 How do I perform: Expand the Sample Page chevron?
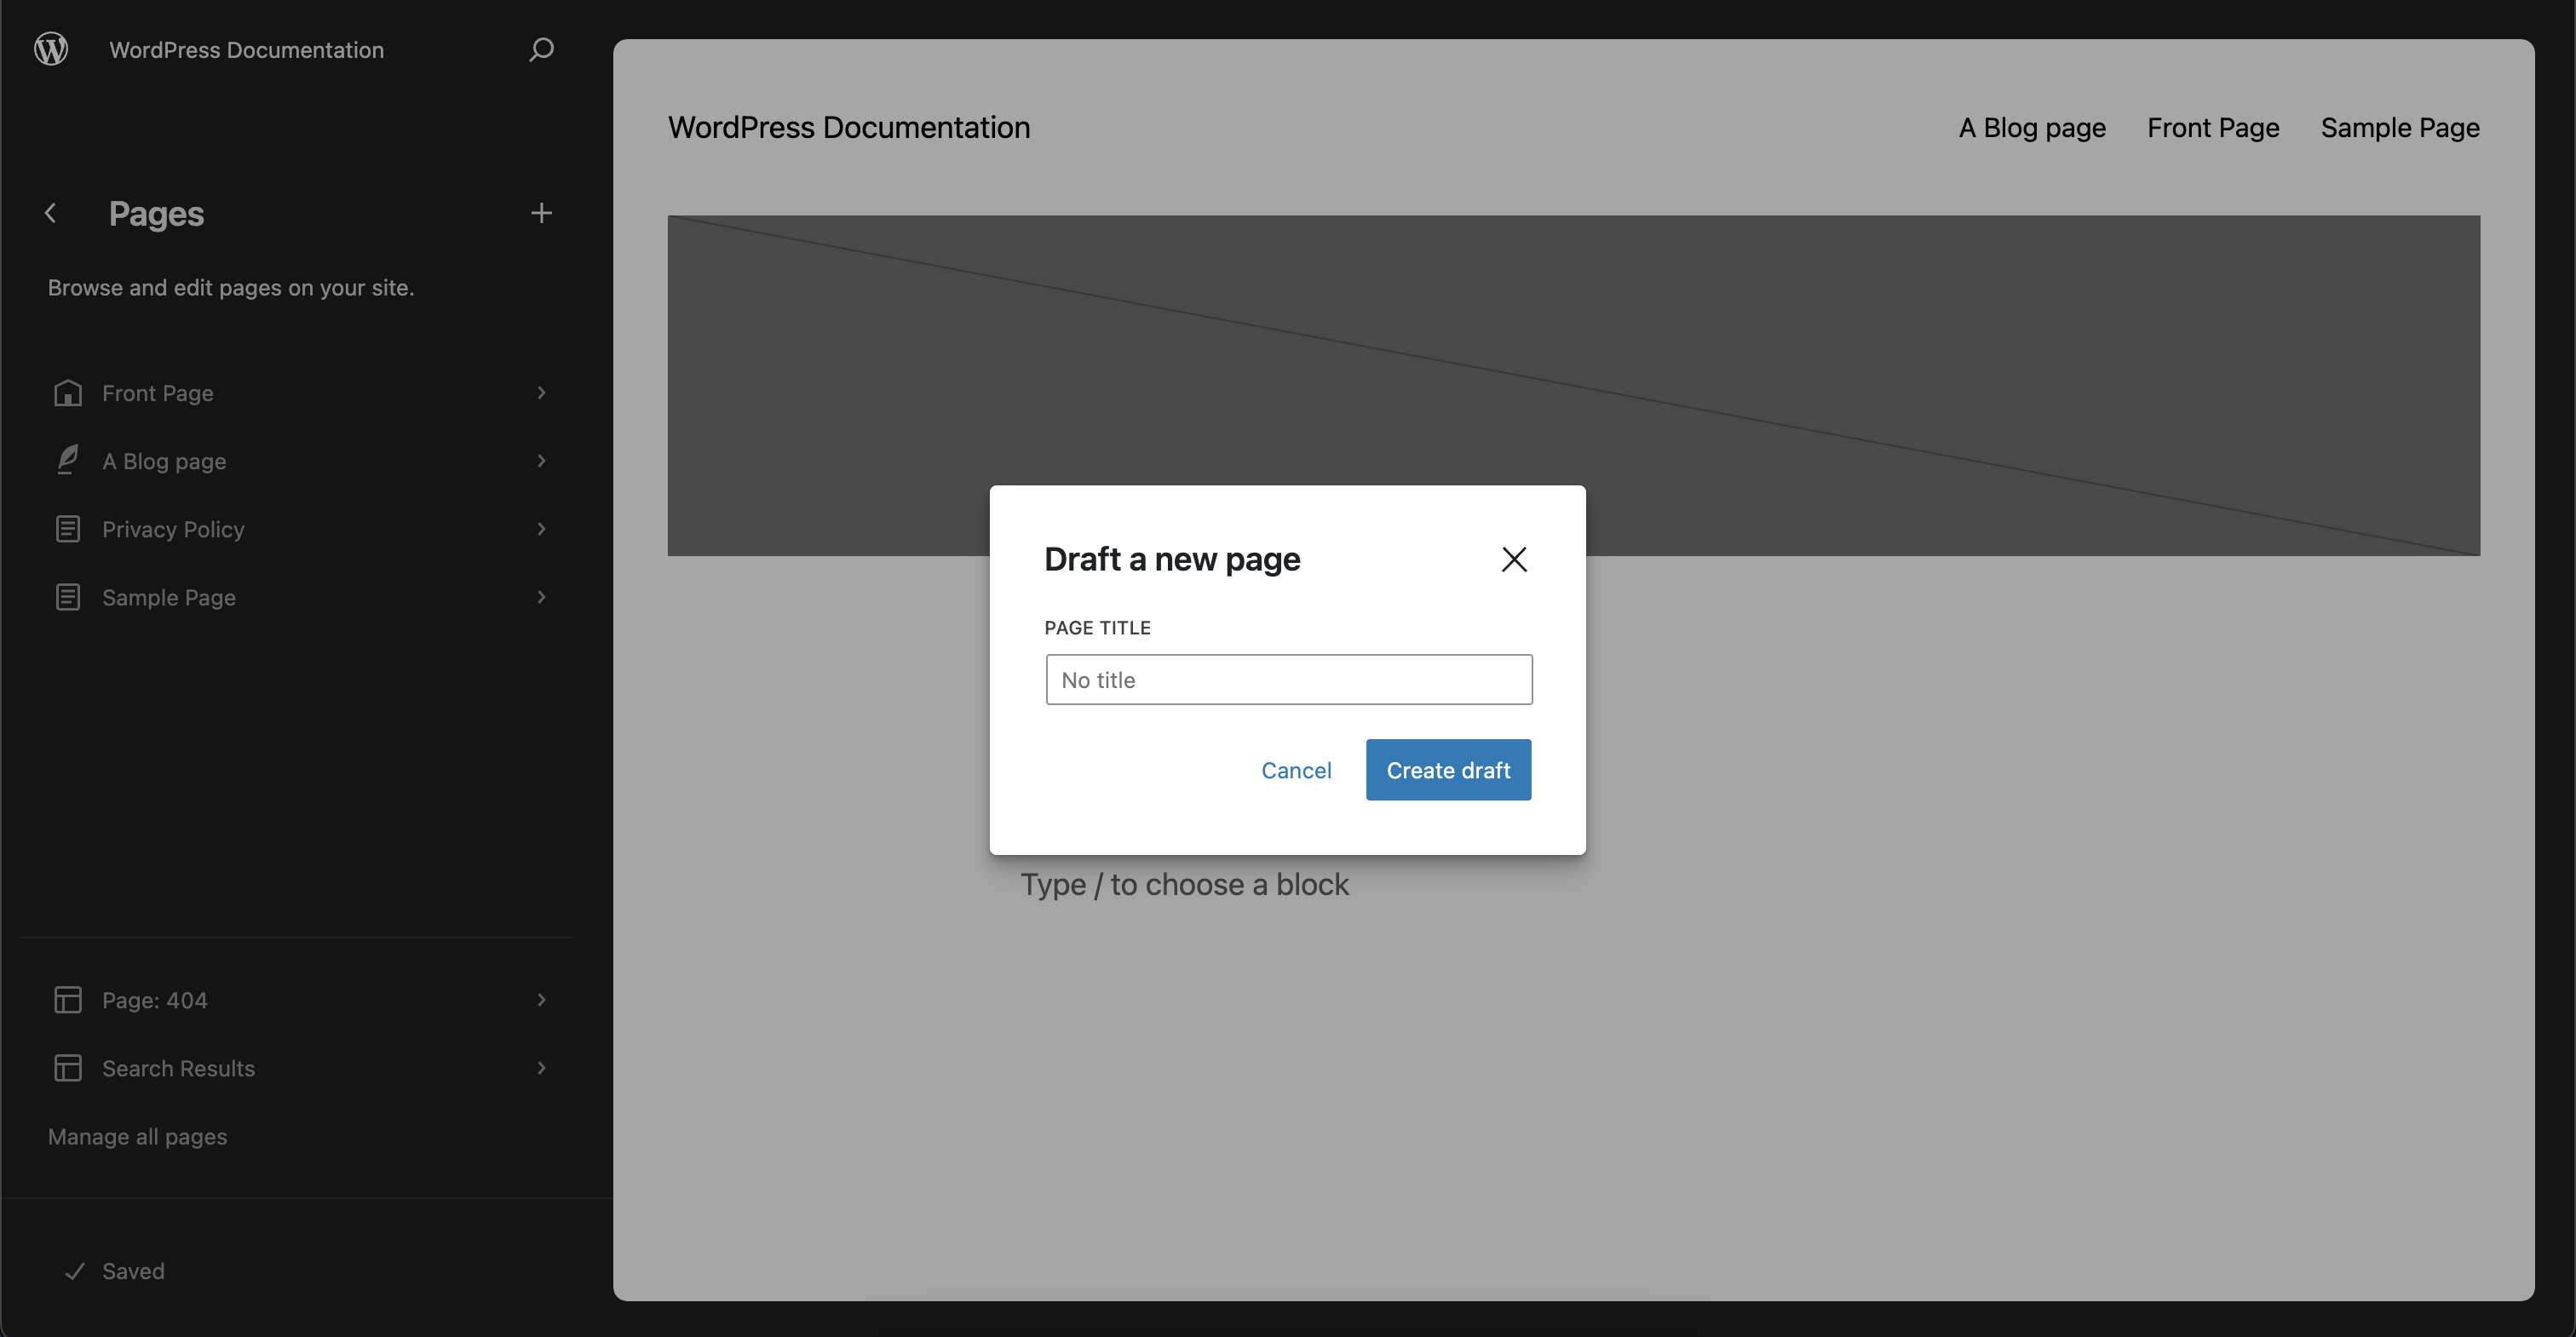[541, 597]
